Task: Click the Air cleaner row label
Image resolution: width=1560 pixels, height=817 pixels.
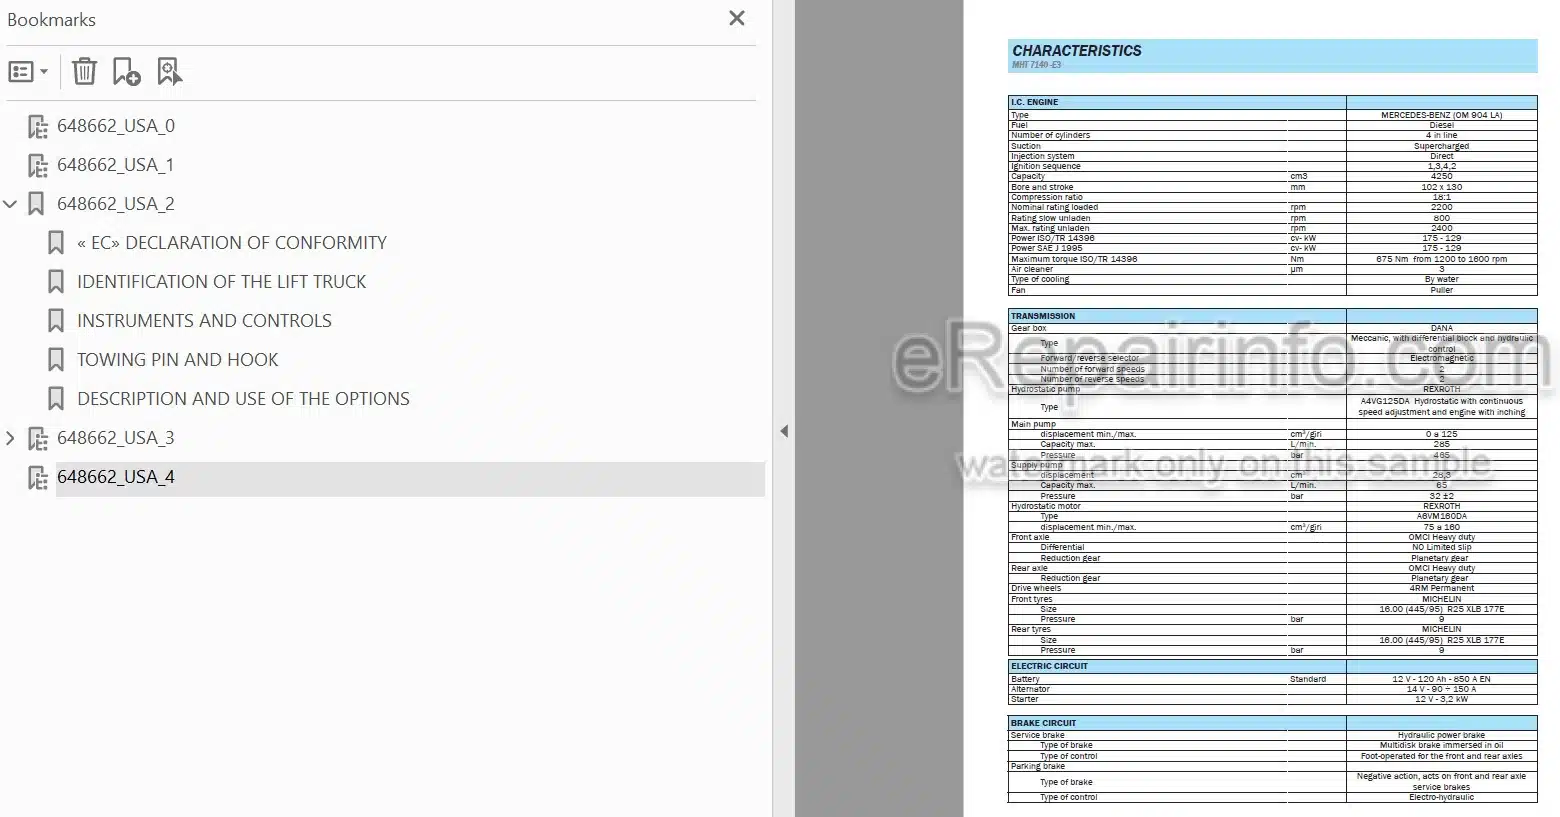Action: coord(1032,269)
